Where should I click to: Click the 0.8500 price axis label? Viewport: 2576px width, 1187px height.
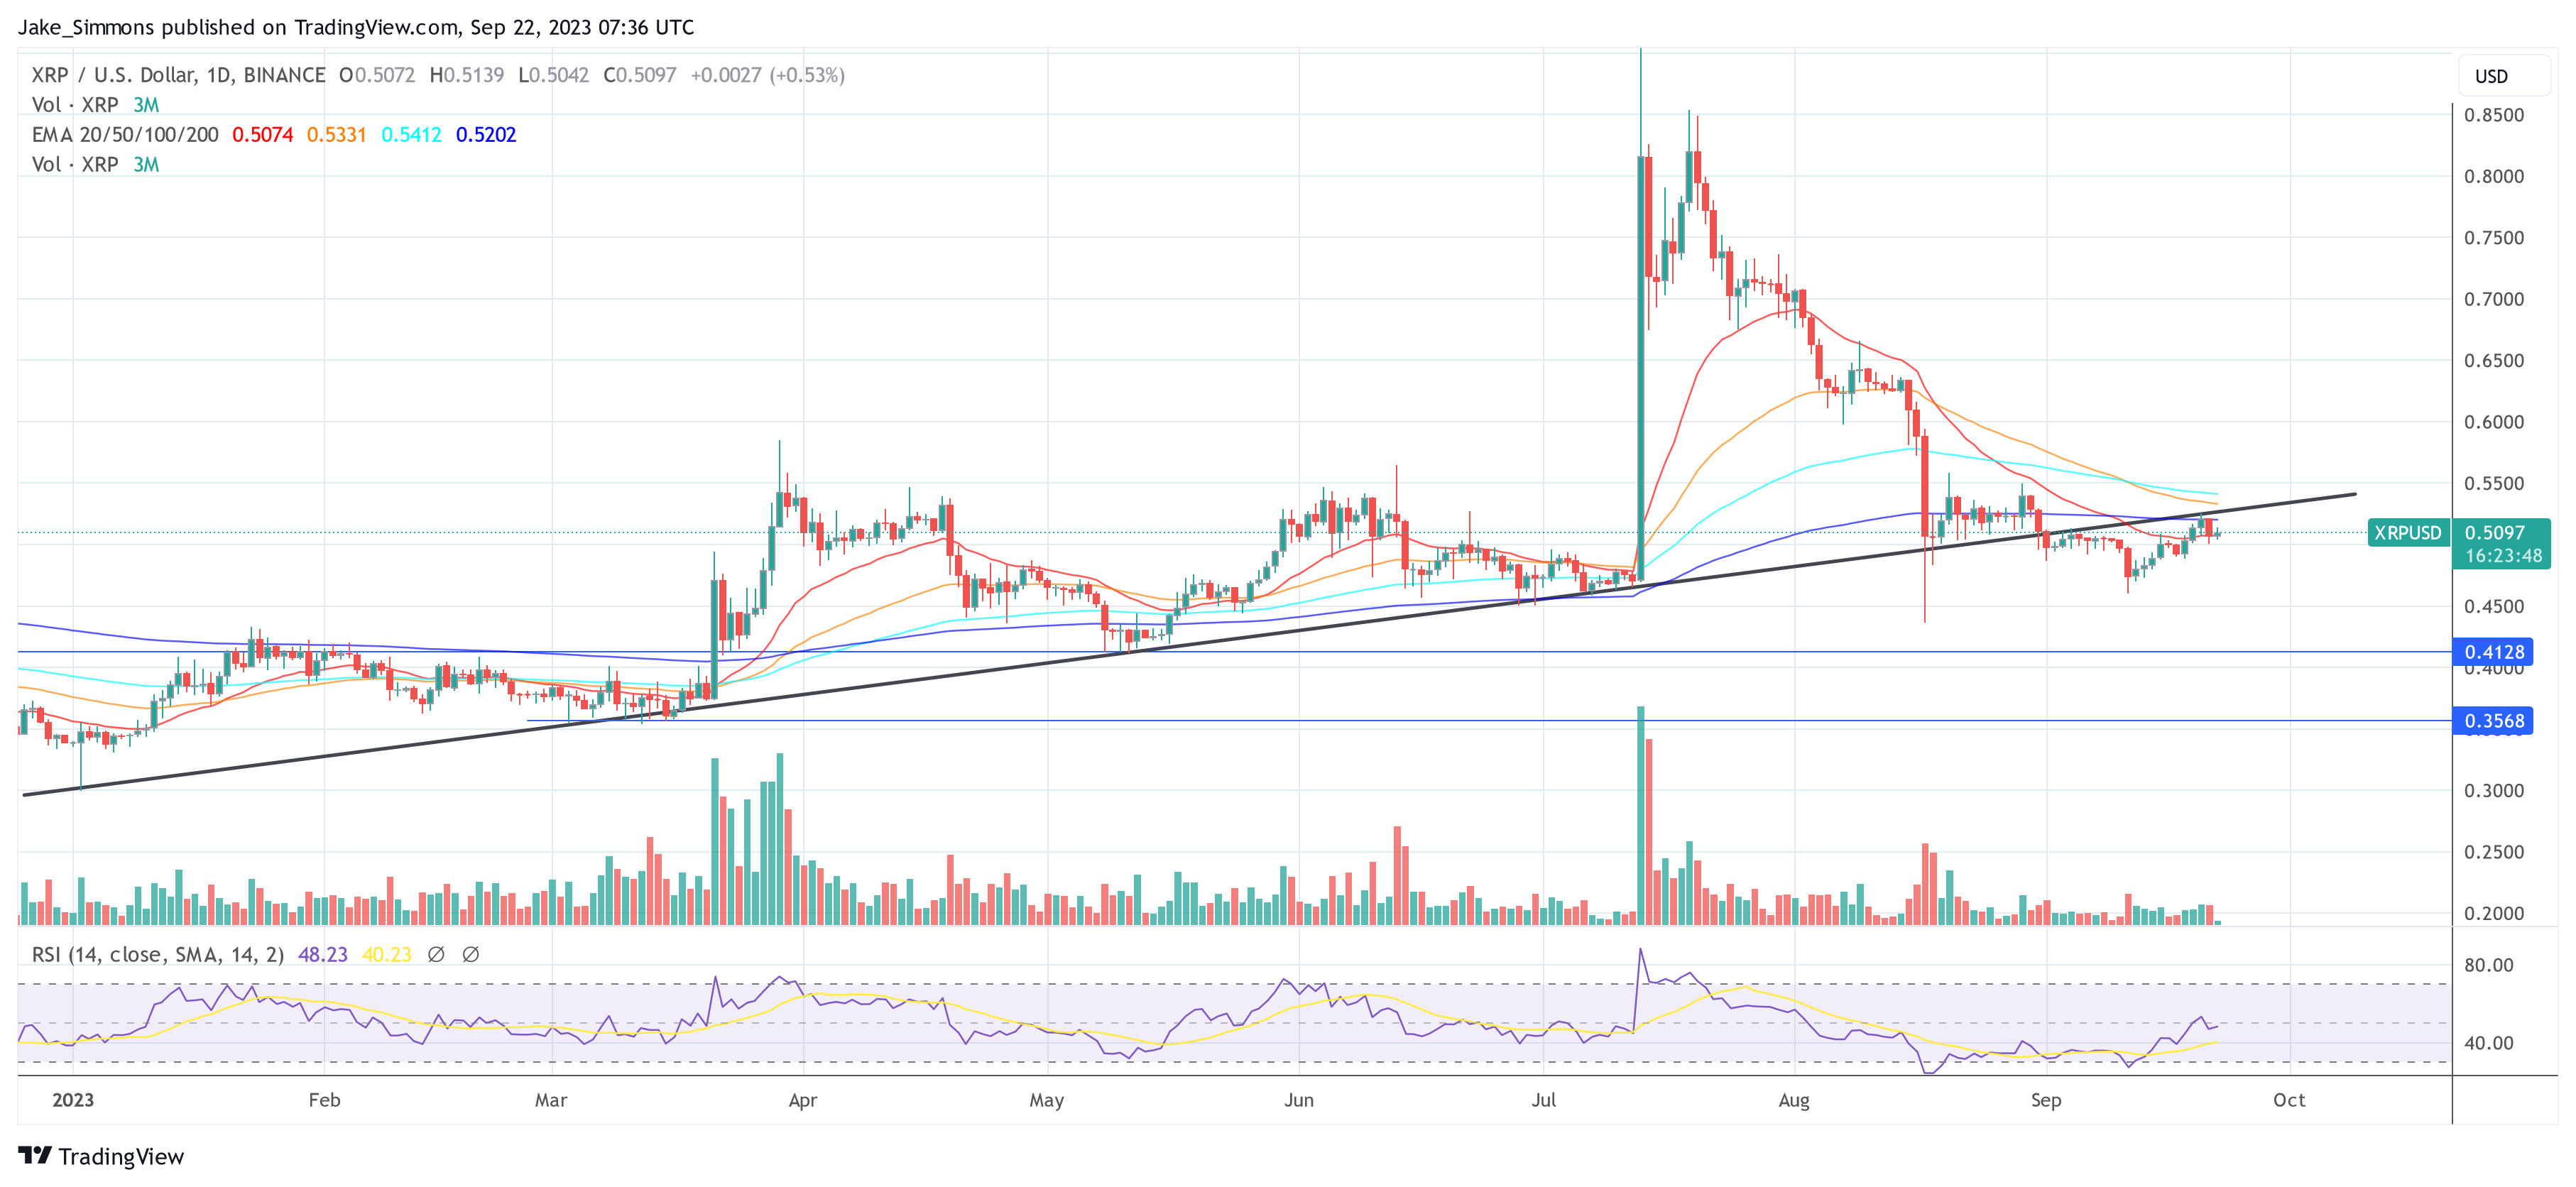[x=2494, y=115]
